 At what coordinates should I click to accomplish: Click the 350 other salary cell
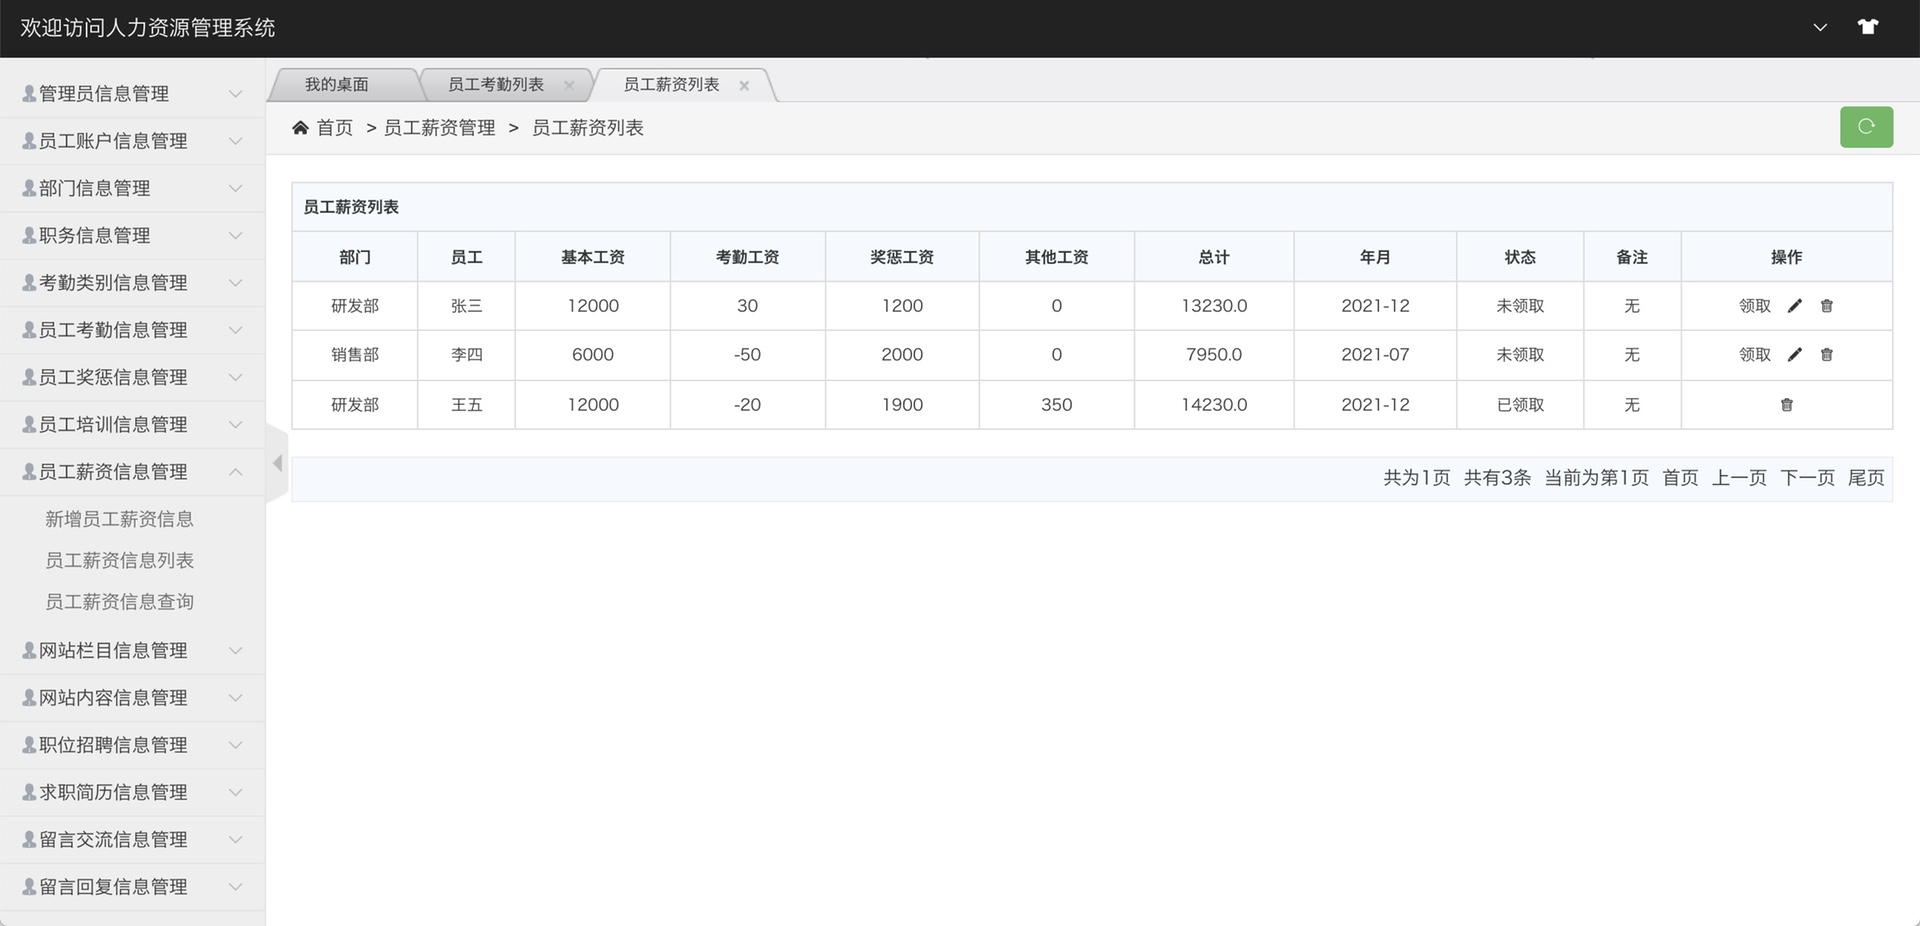(1056, 405)
